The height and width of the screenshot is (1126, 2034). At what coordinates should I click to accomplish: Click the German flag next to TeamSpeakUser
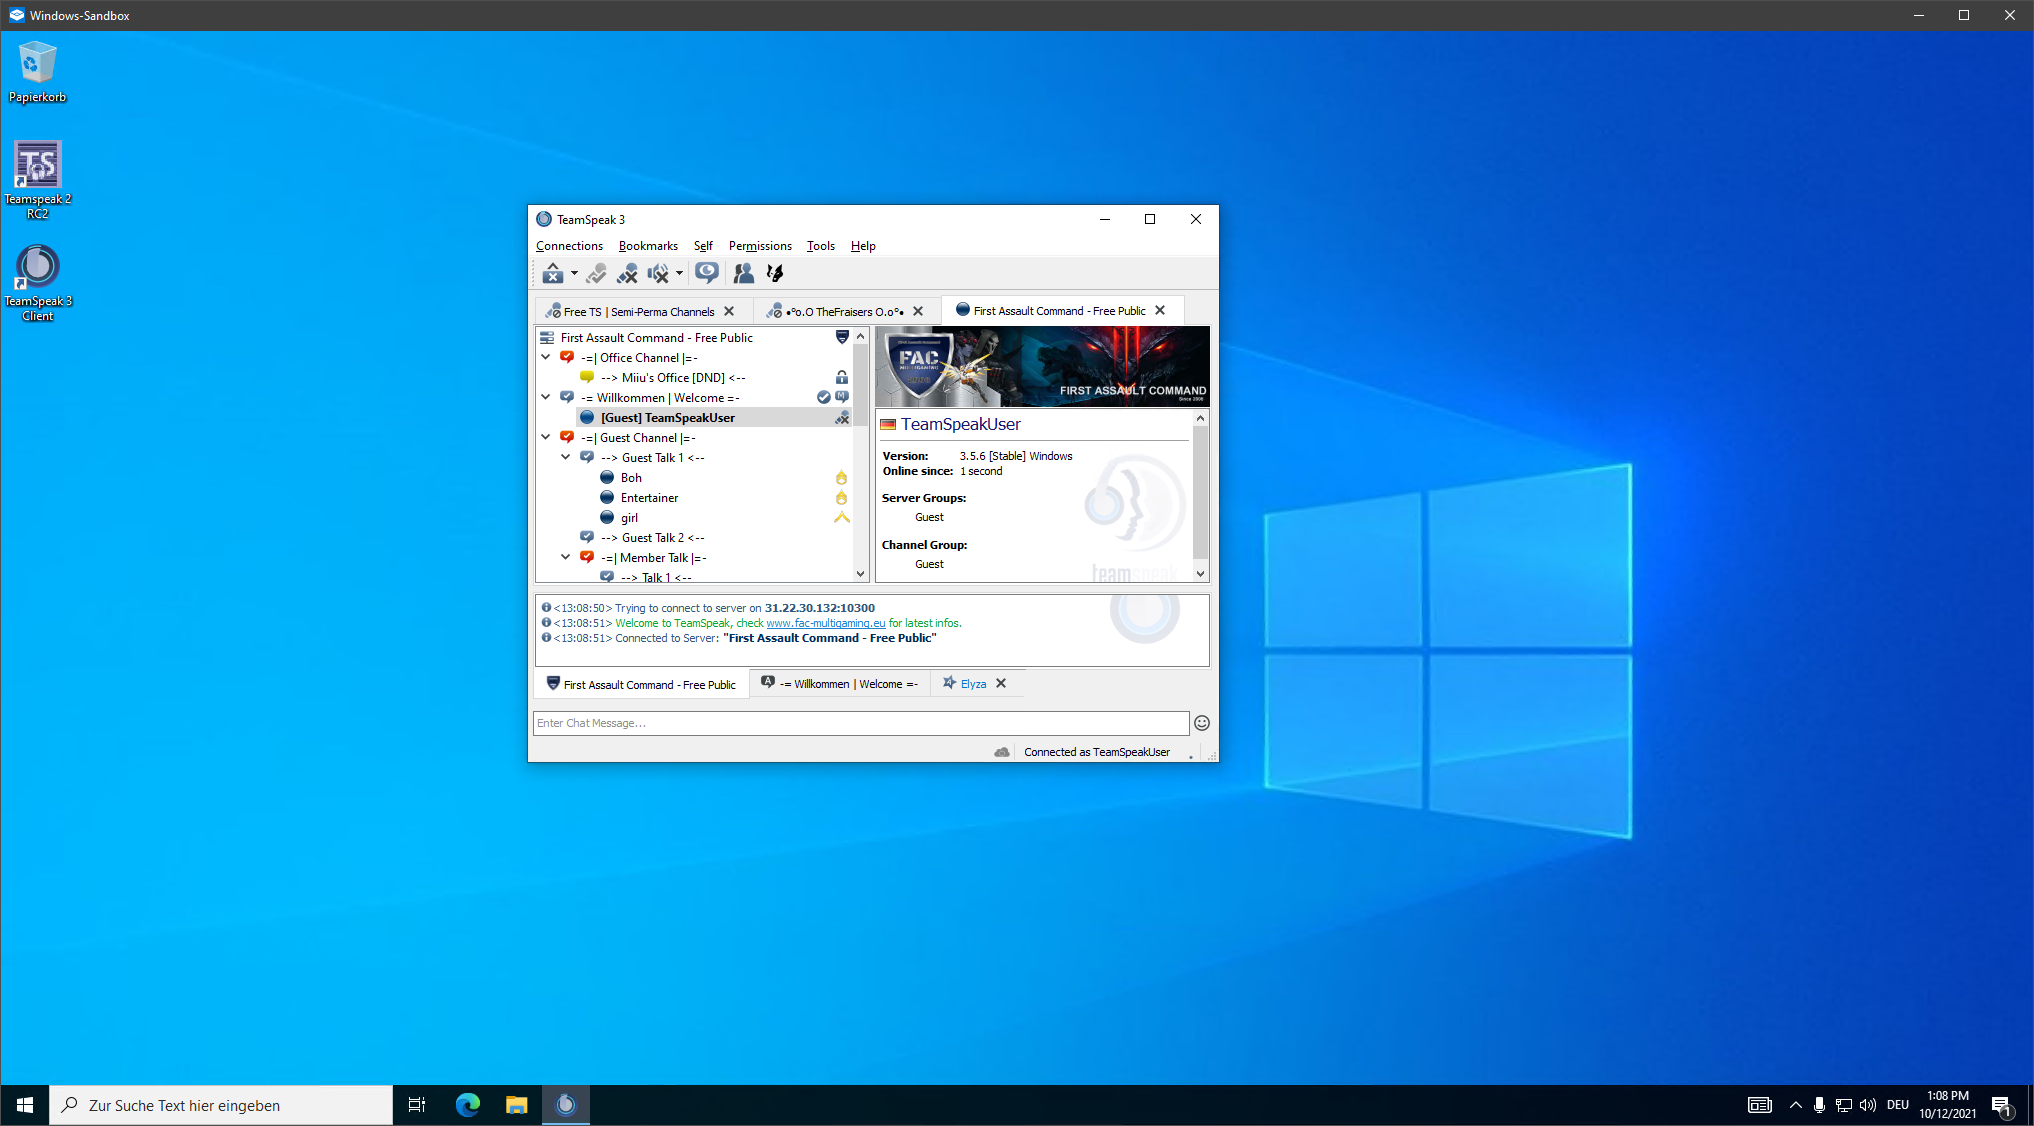point(888,425)
